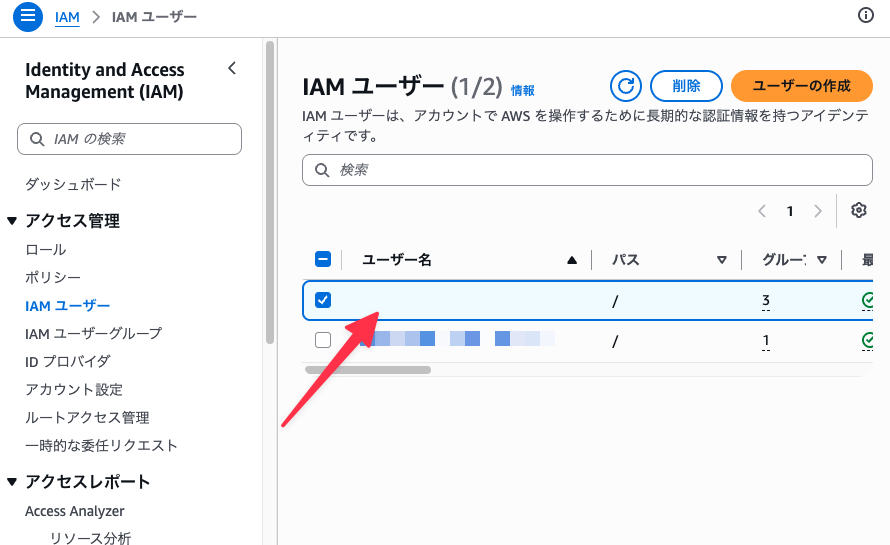Click the ユーザーの作成 button

point(801,86)
